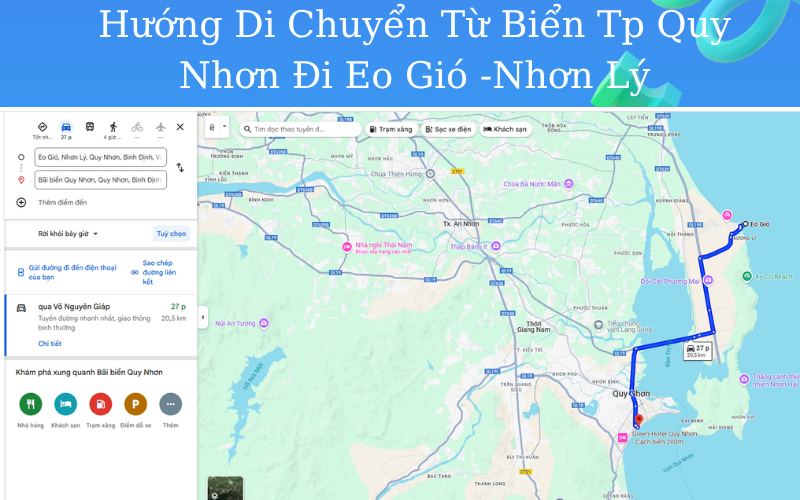Viewport: 800px width, 500px height.
Task: Click the Thêm điểm đến plus icon
Action: pos(21,203)
